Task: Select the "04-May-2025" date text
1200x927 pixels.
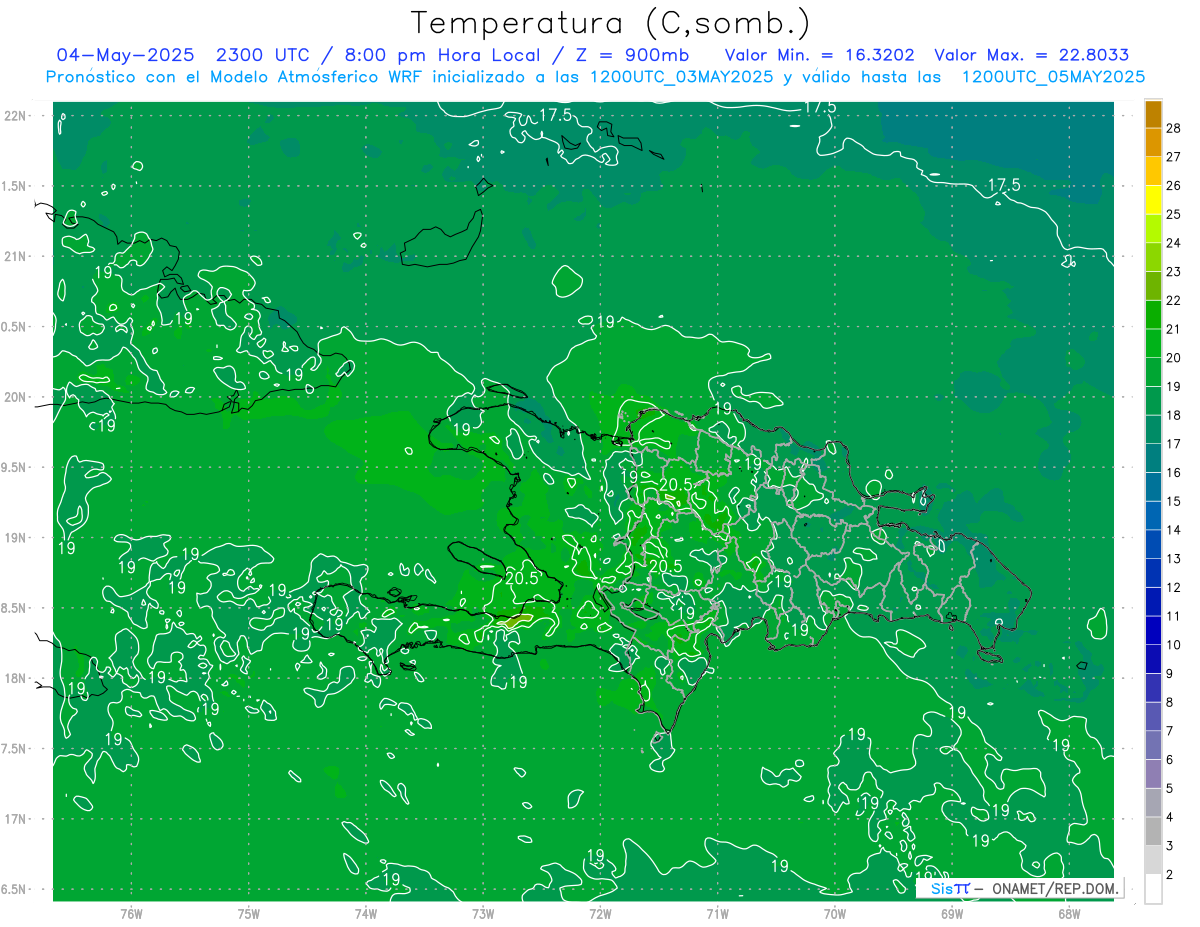Action: click(125, 55)
